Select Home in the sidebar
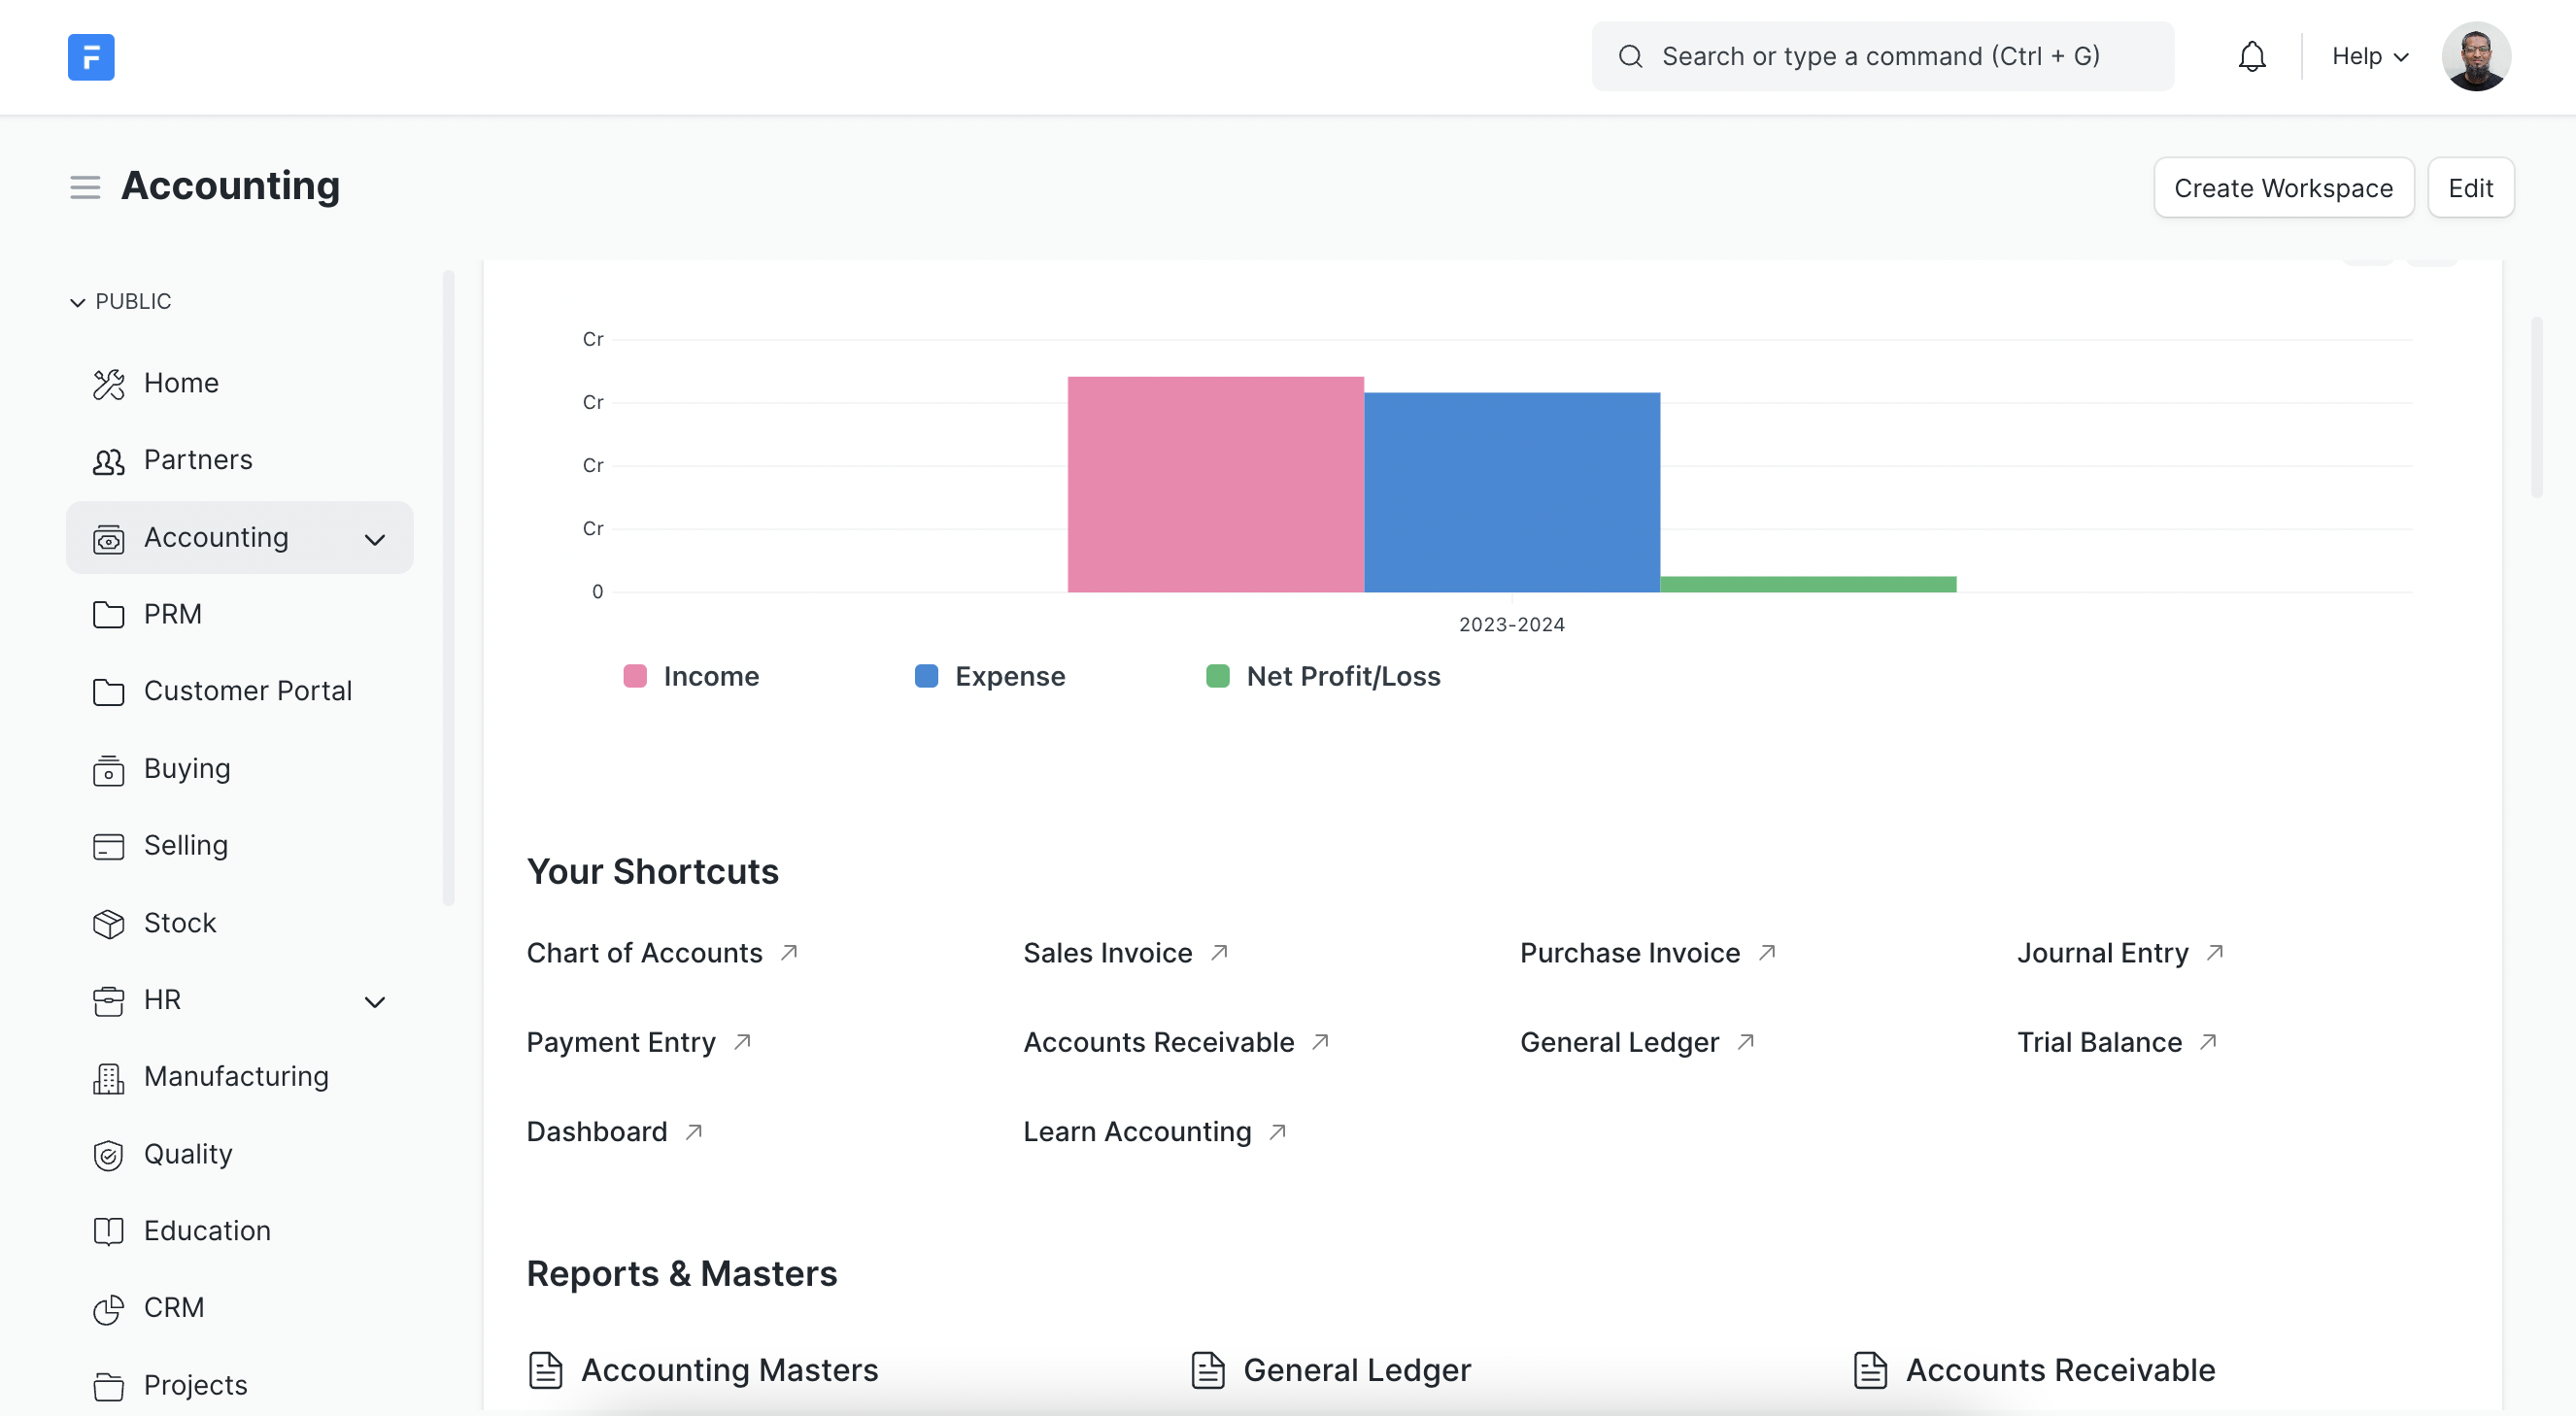Viewport: 2576px width, 1416px height. pos(181,383)
